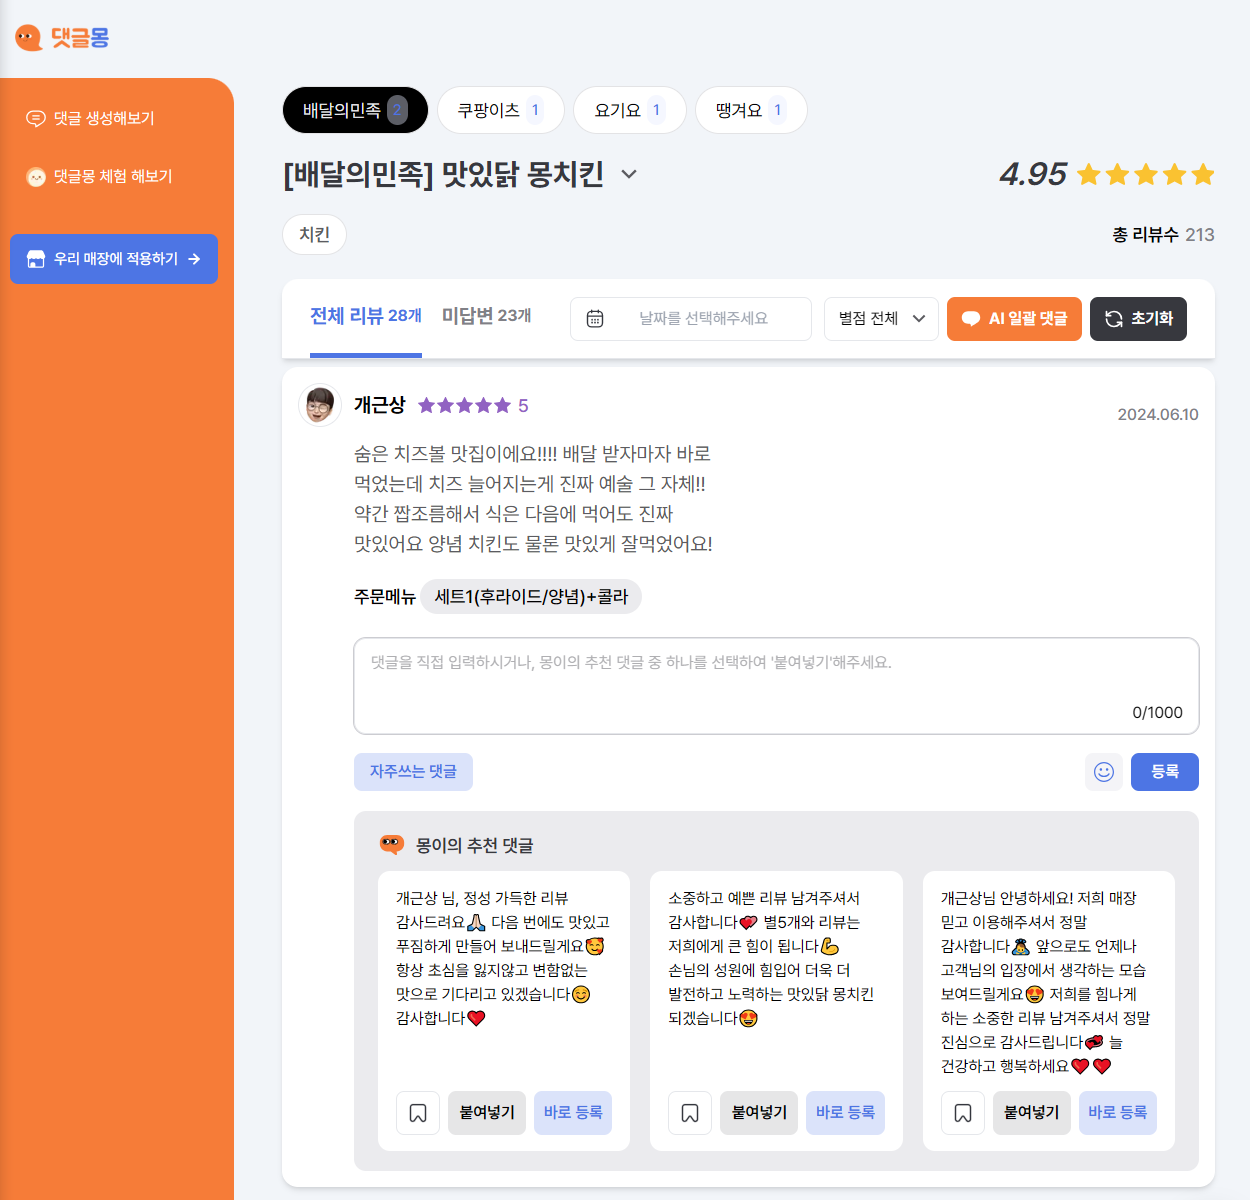The width and height of the screenshot is (1250, 1200).
Task: Click the 자주쓰는 댓글 button
Action: 413,772
